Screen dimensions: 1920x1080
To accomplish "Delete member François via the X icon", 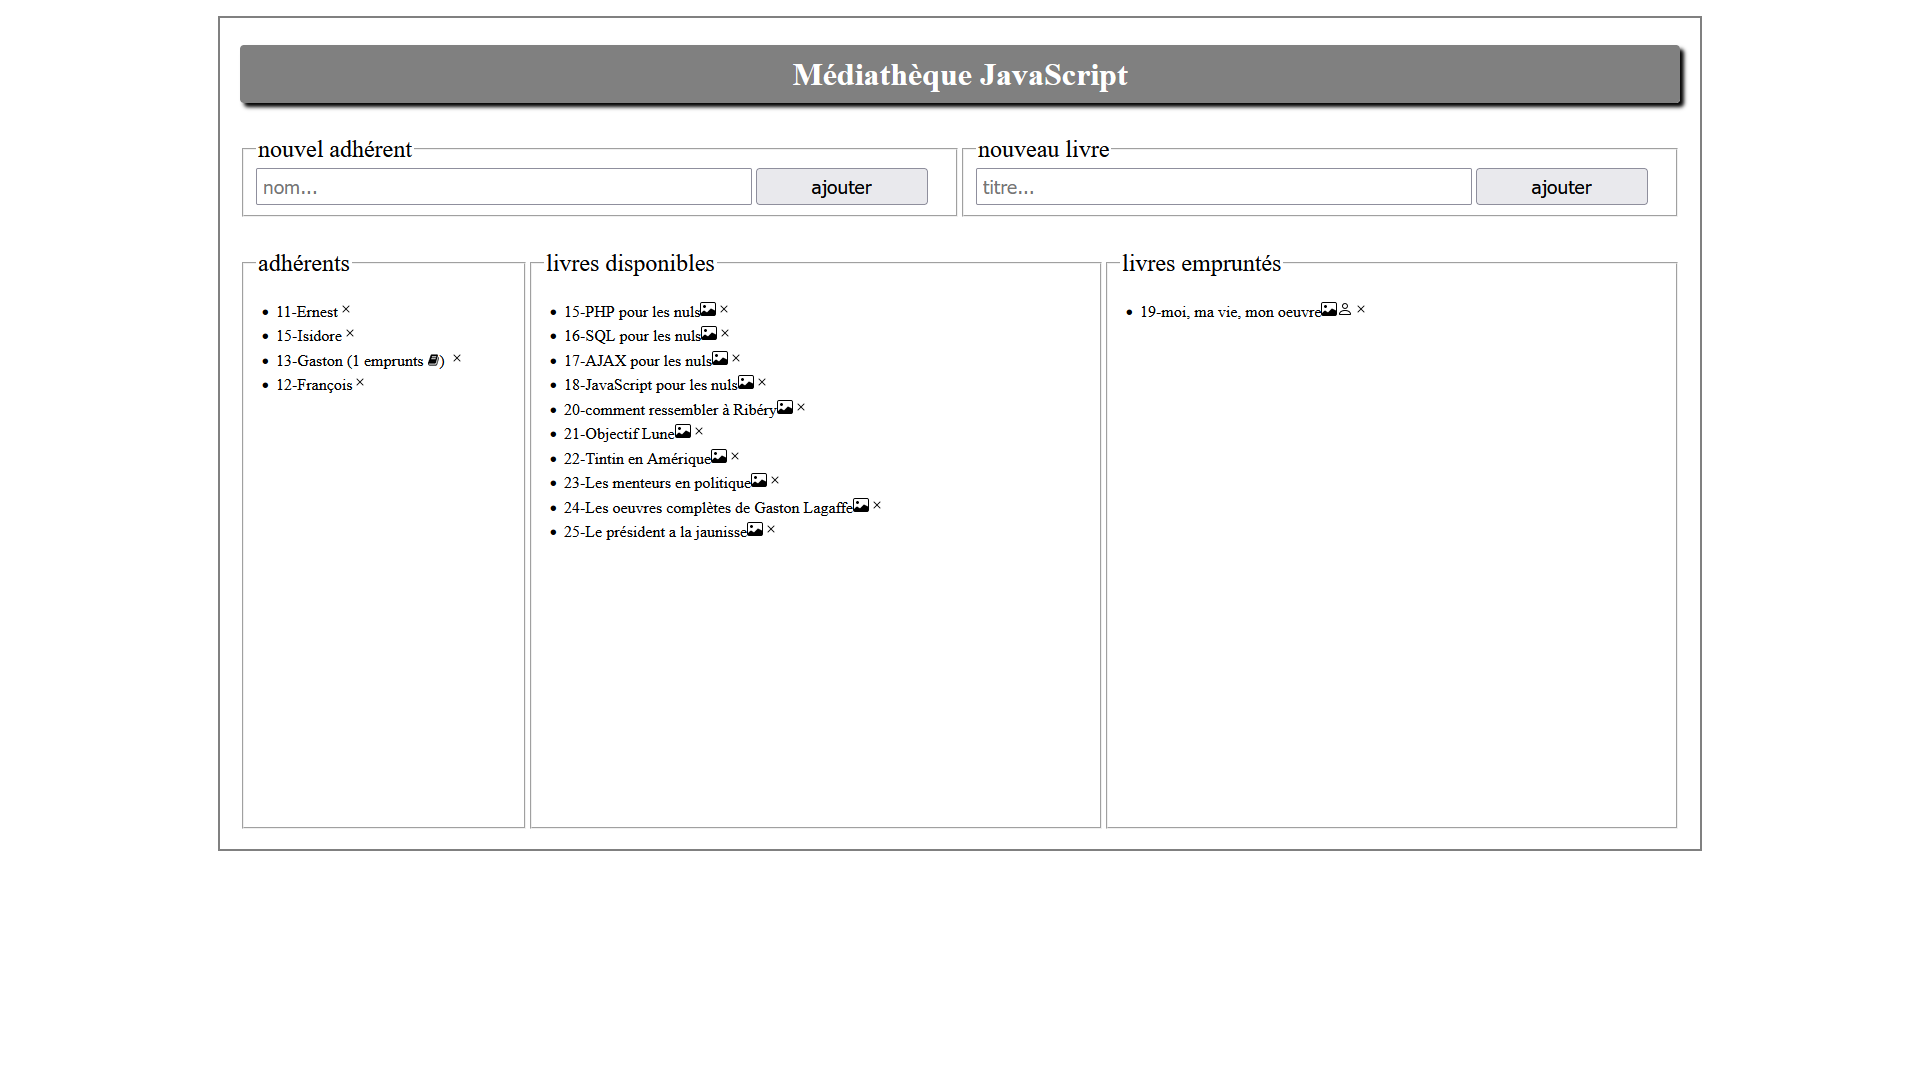I will [x=360, y=383].
